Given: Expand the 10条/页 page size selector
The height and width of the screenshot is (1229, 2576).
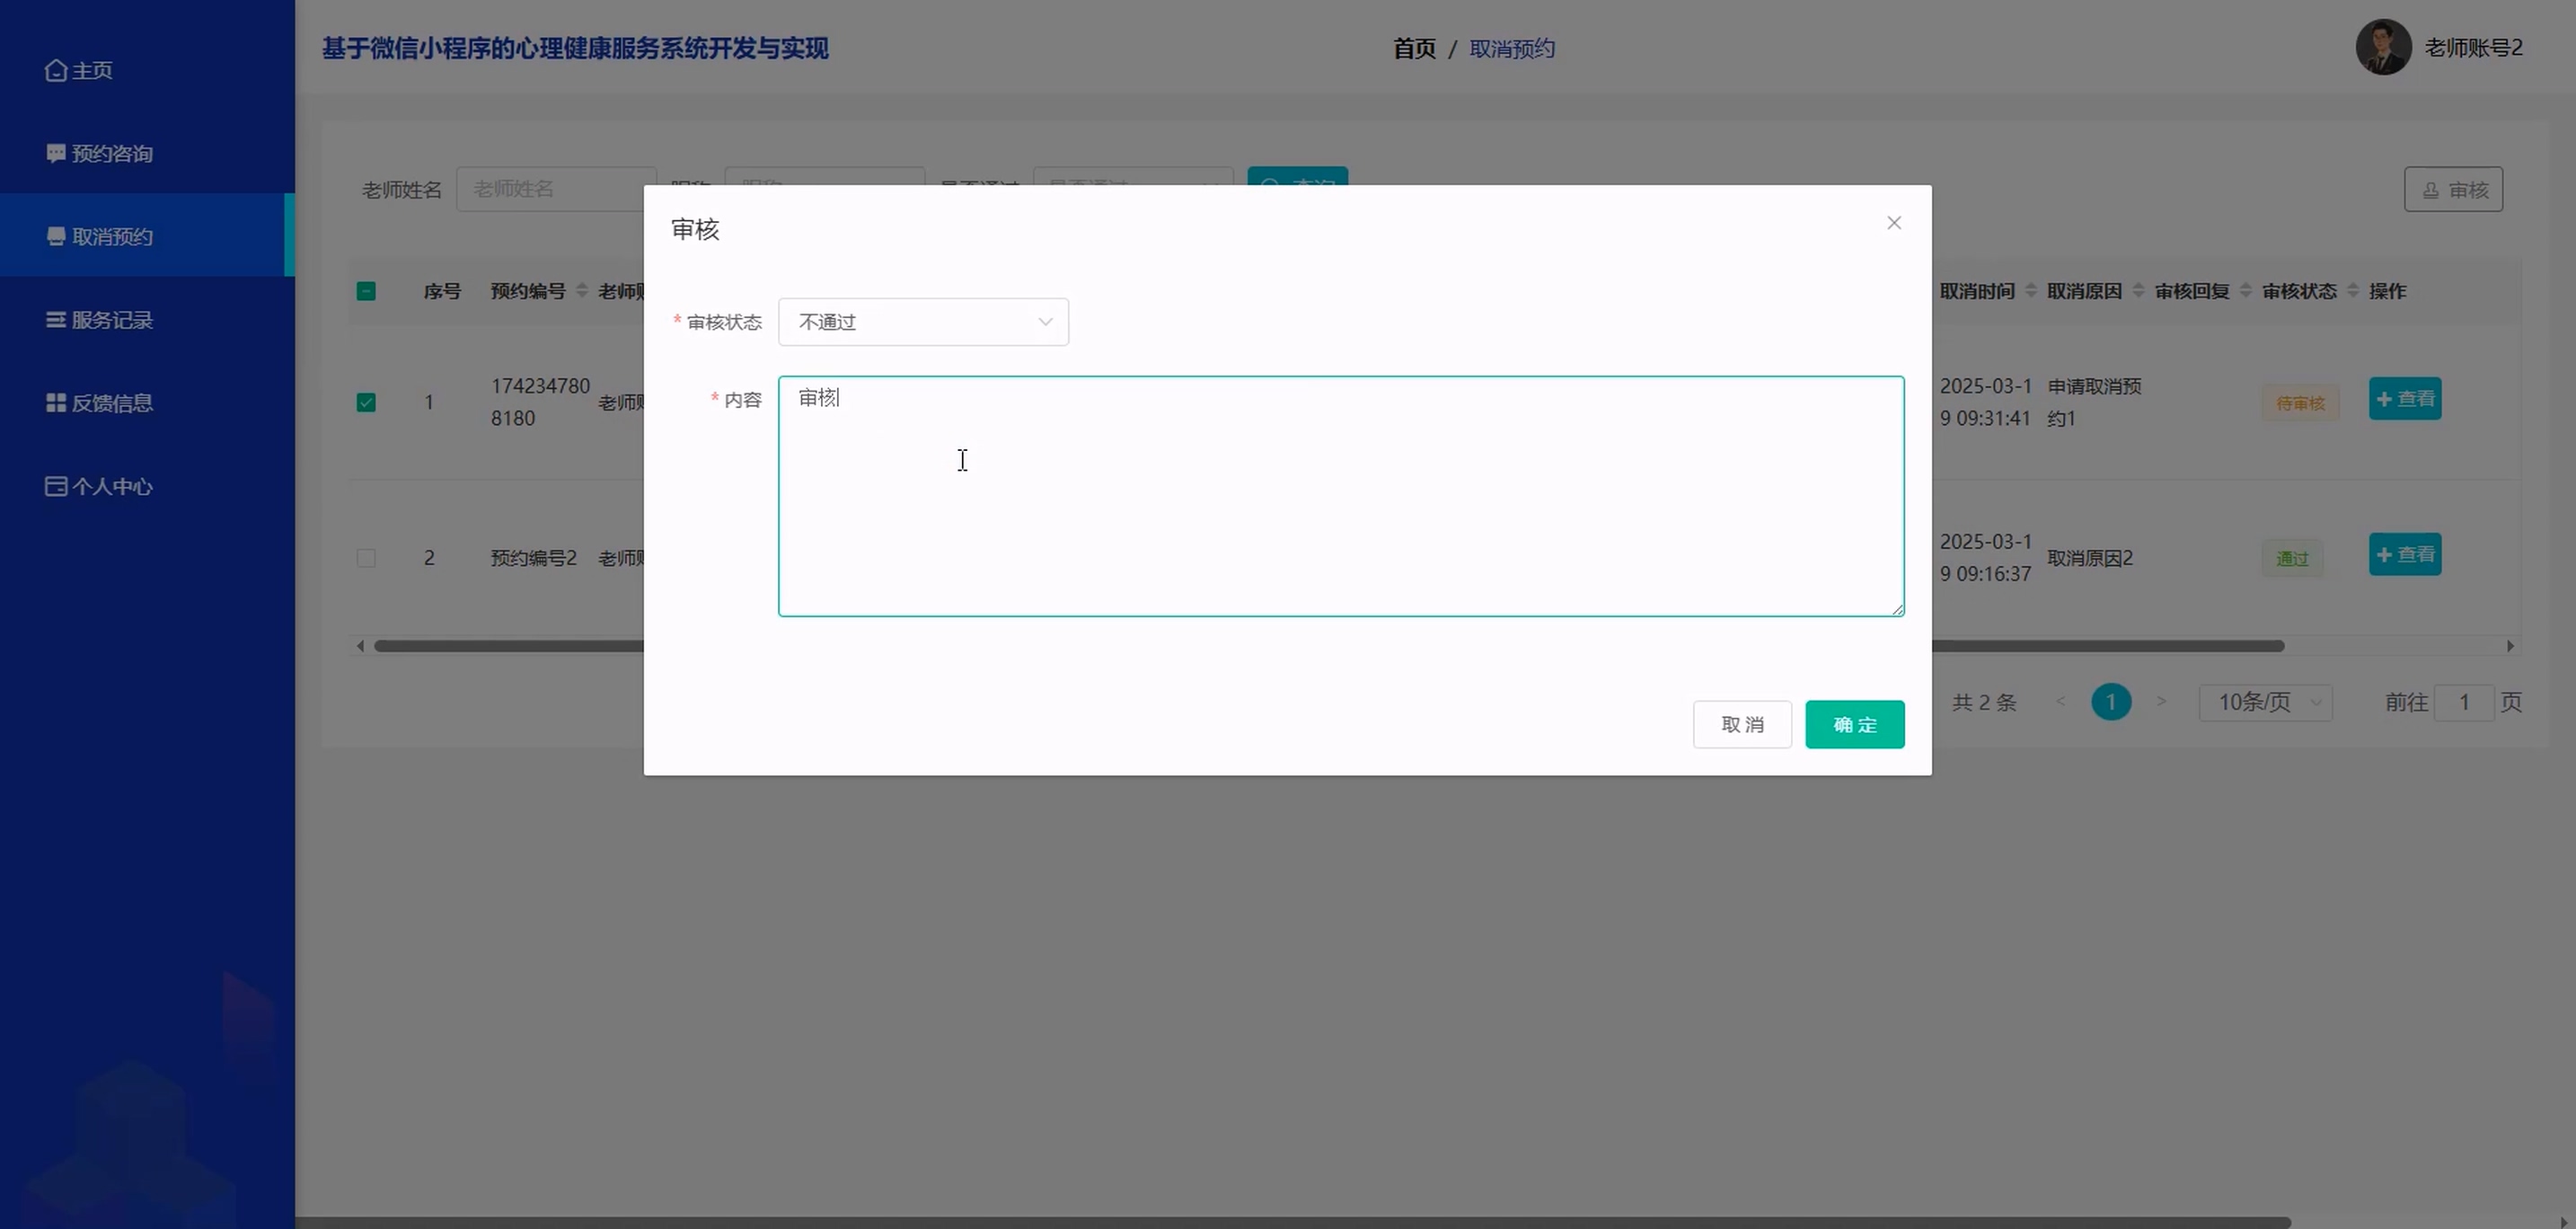Looking at the screenshot, I should tap(2265, 702).
